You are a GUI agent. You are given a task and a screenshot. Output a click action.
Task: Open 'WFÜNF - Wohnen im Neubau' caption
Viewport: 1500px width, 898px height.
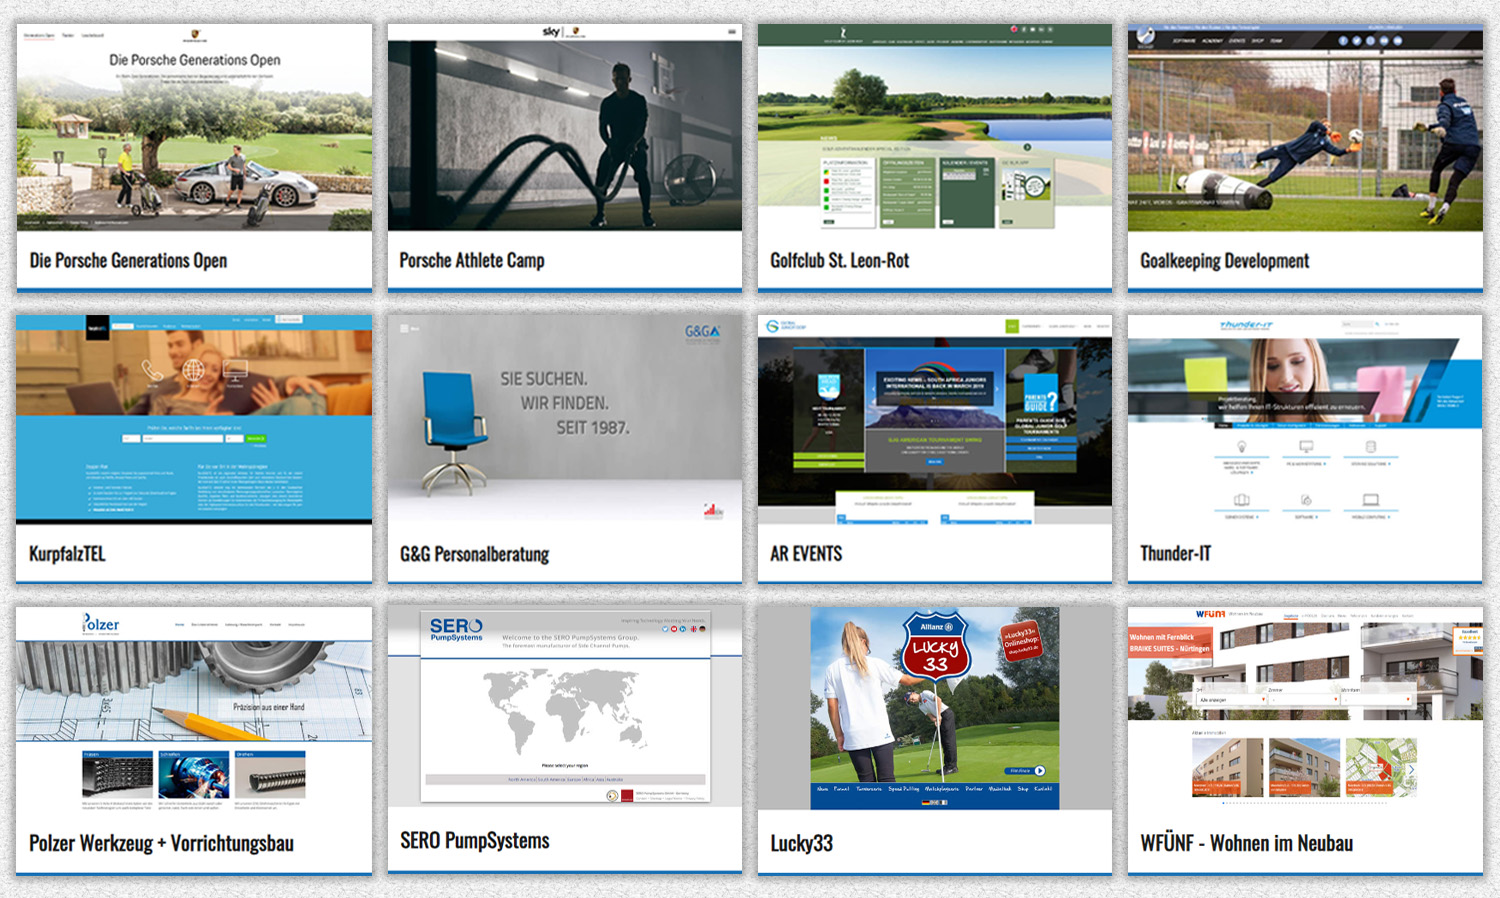point(1246,843)
